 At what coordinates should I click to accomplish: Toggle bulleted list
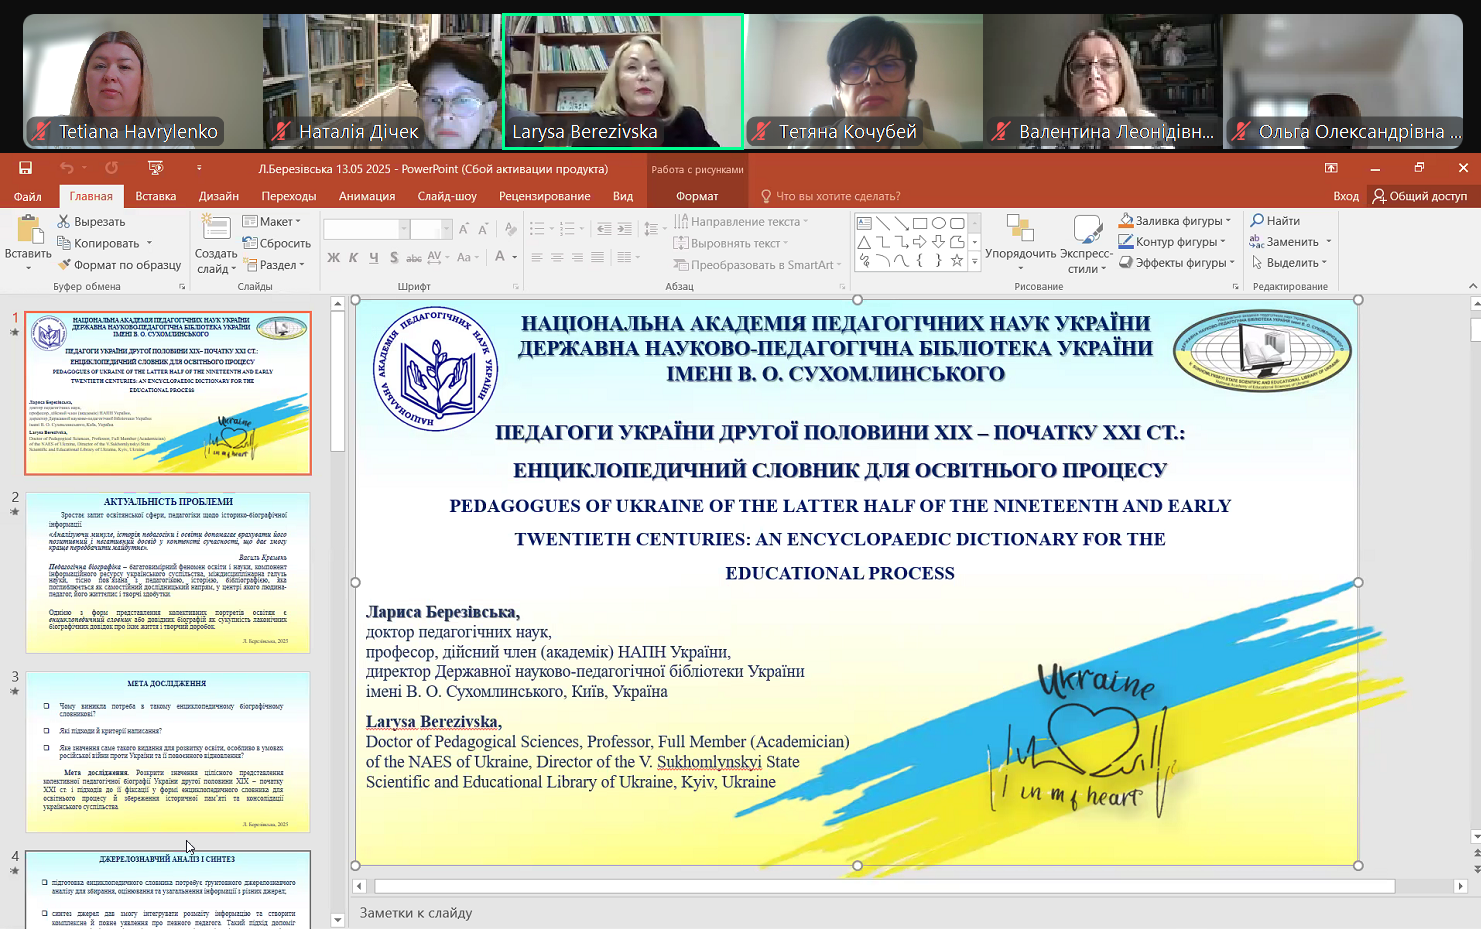[x=537, y=230]
